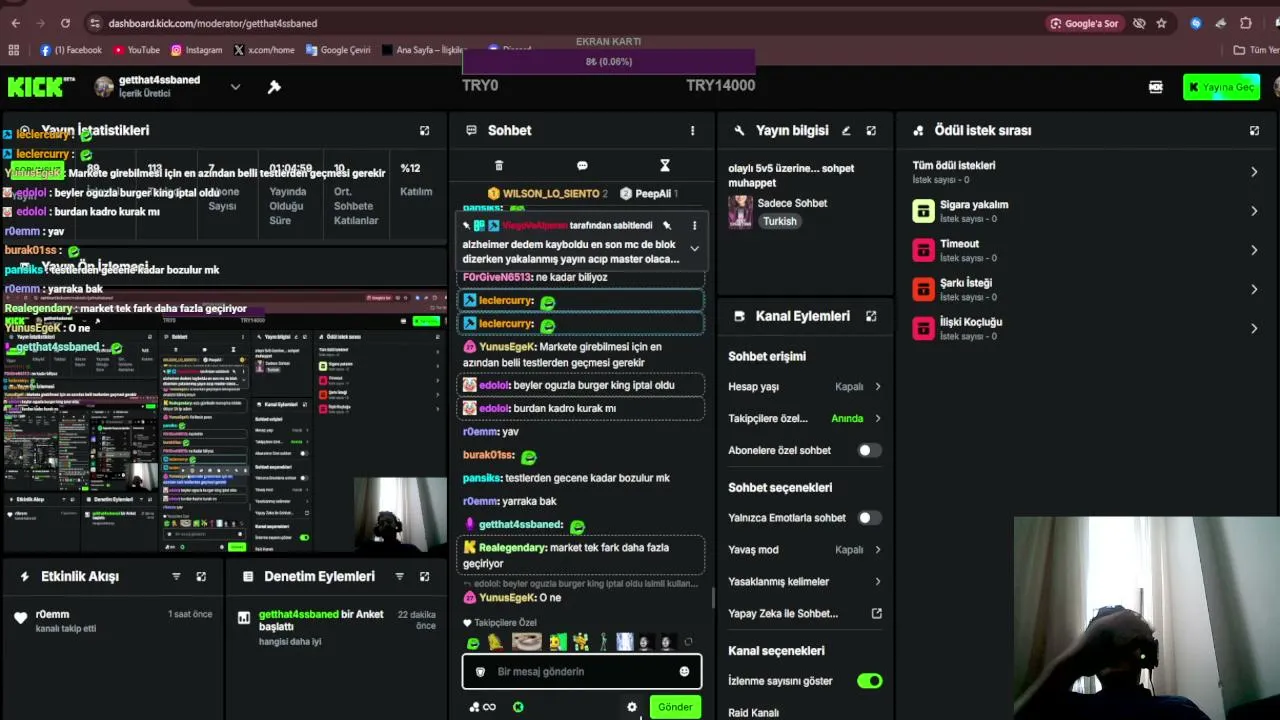The height and width of the screenshot is (720, 1280).
Task: Expand Hesap yaşı setting
Action: tap(878, 386)
